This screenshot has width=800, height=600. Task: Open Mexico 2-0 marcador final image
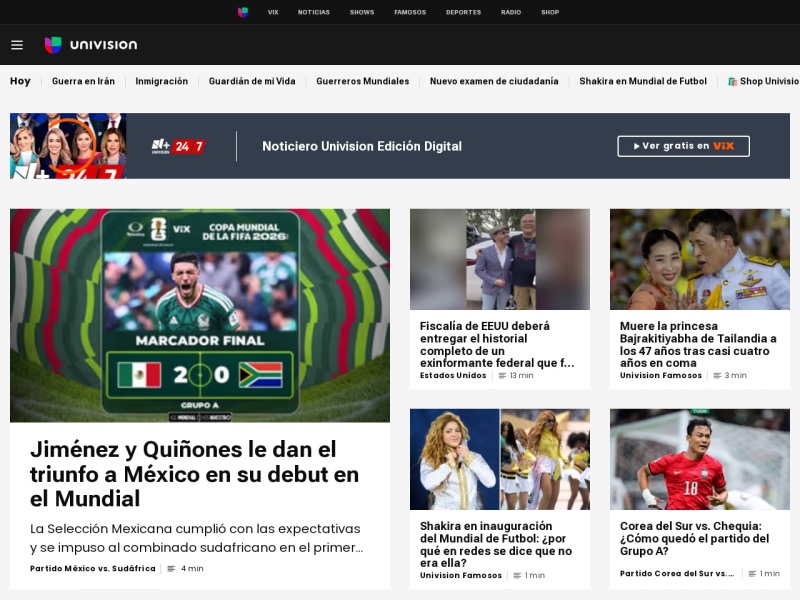coord(200,315)
